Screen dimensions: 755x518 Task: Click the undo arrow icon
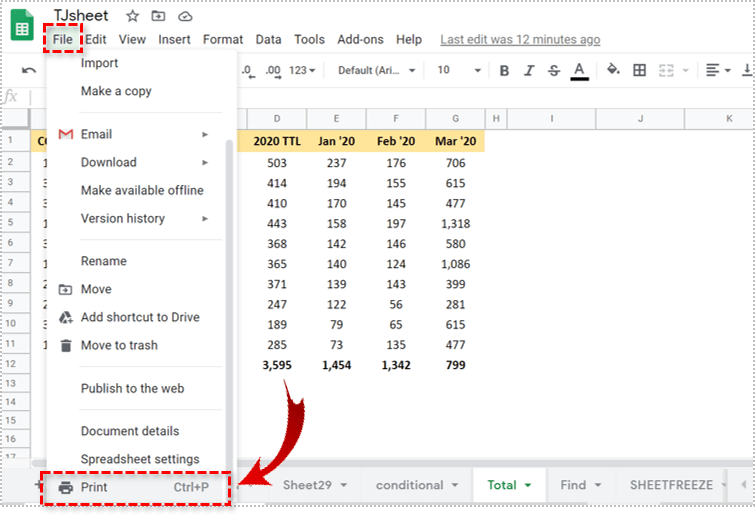pos(29,71)
